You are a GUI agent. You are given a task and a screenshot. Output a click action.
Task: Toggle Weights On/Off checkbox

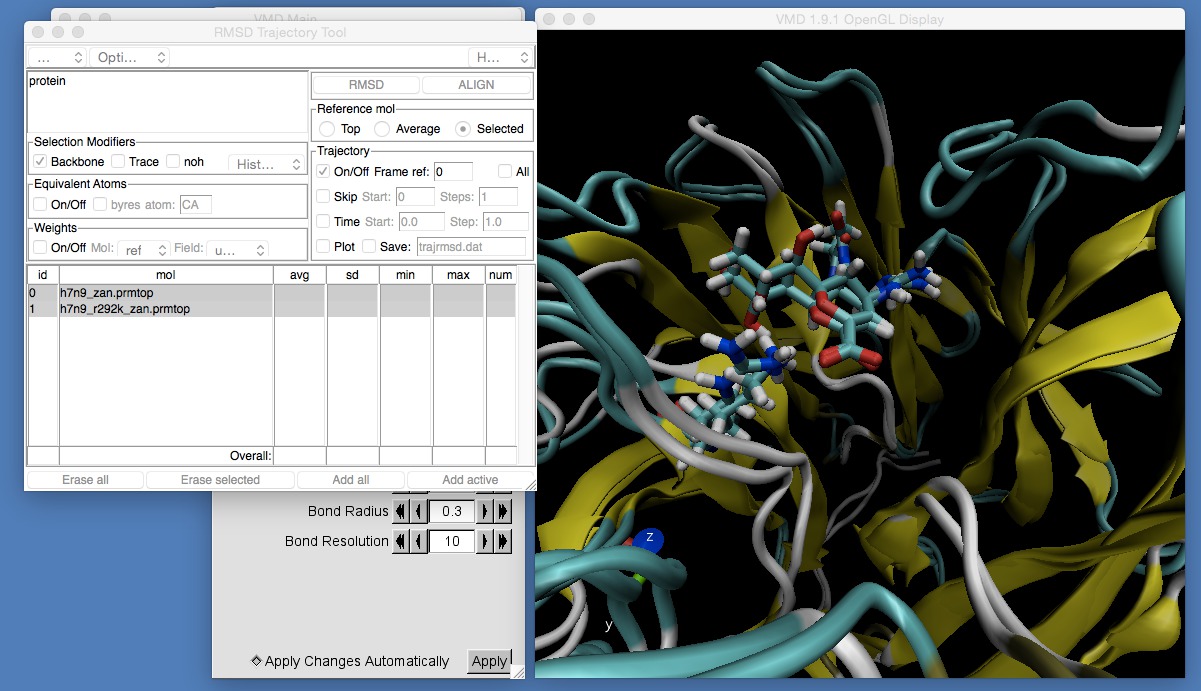pyautogui.click(x=40, y=247)
